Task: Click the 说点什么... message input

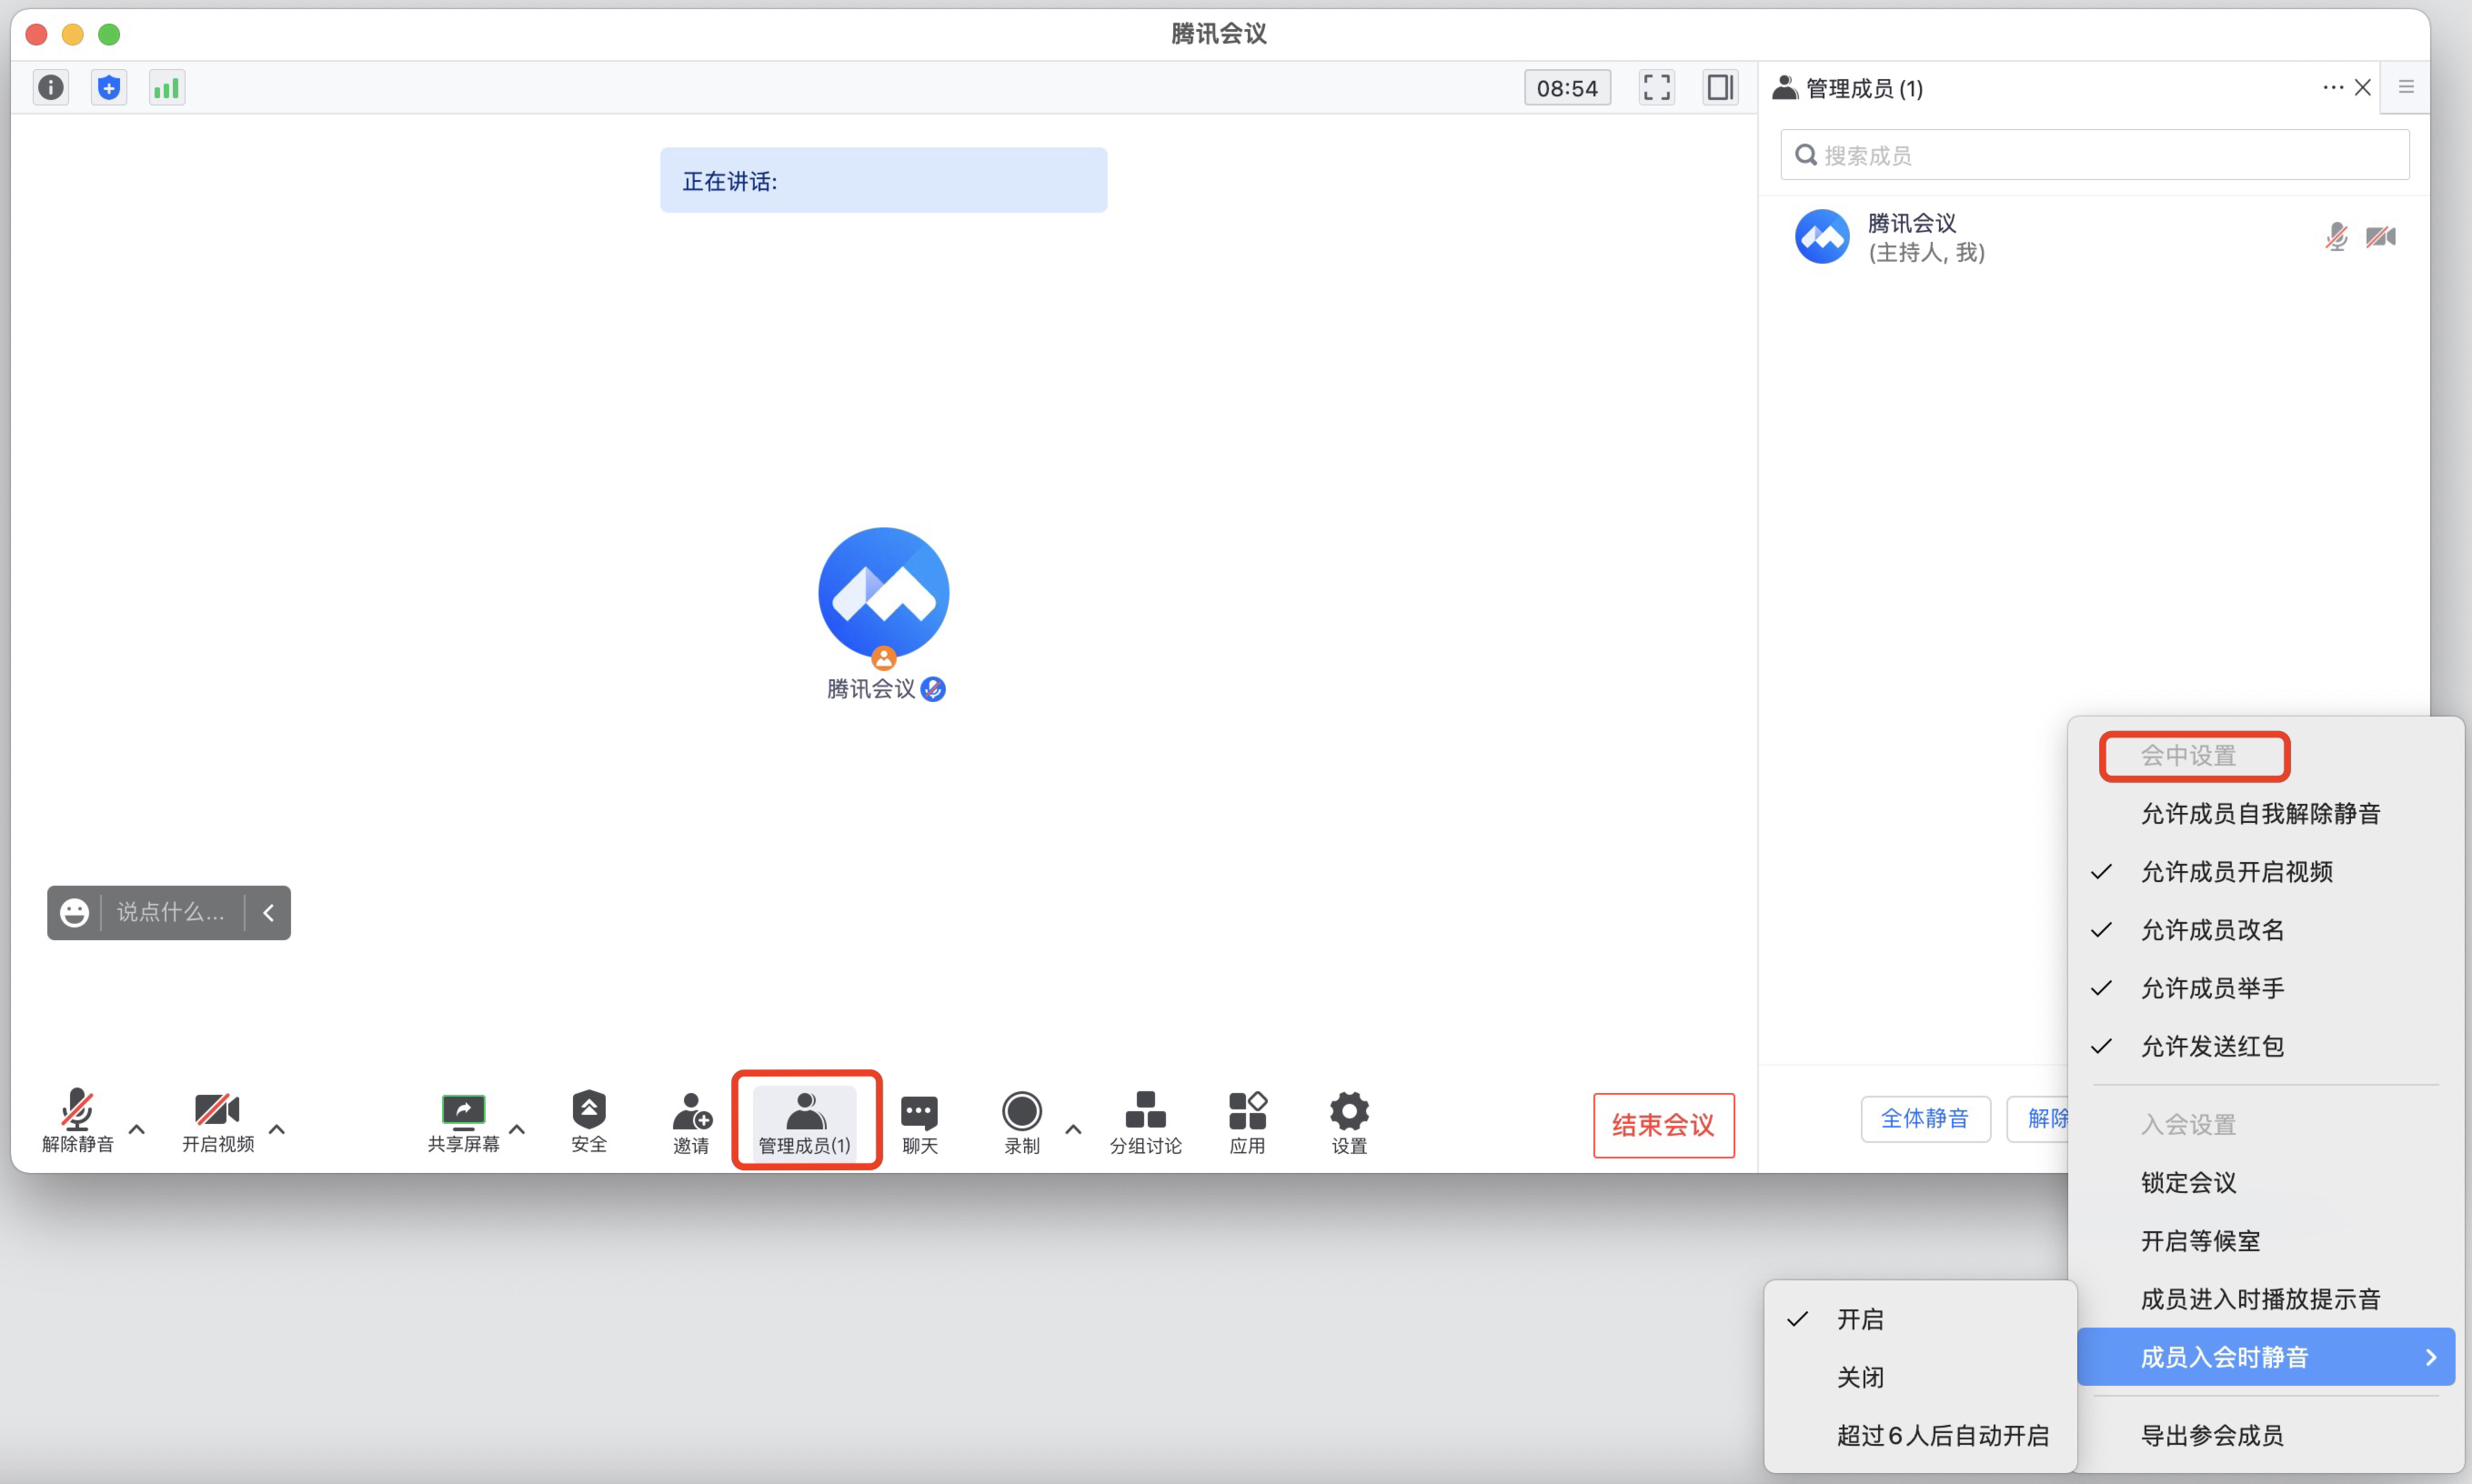Action: click(x=172, y=912)
